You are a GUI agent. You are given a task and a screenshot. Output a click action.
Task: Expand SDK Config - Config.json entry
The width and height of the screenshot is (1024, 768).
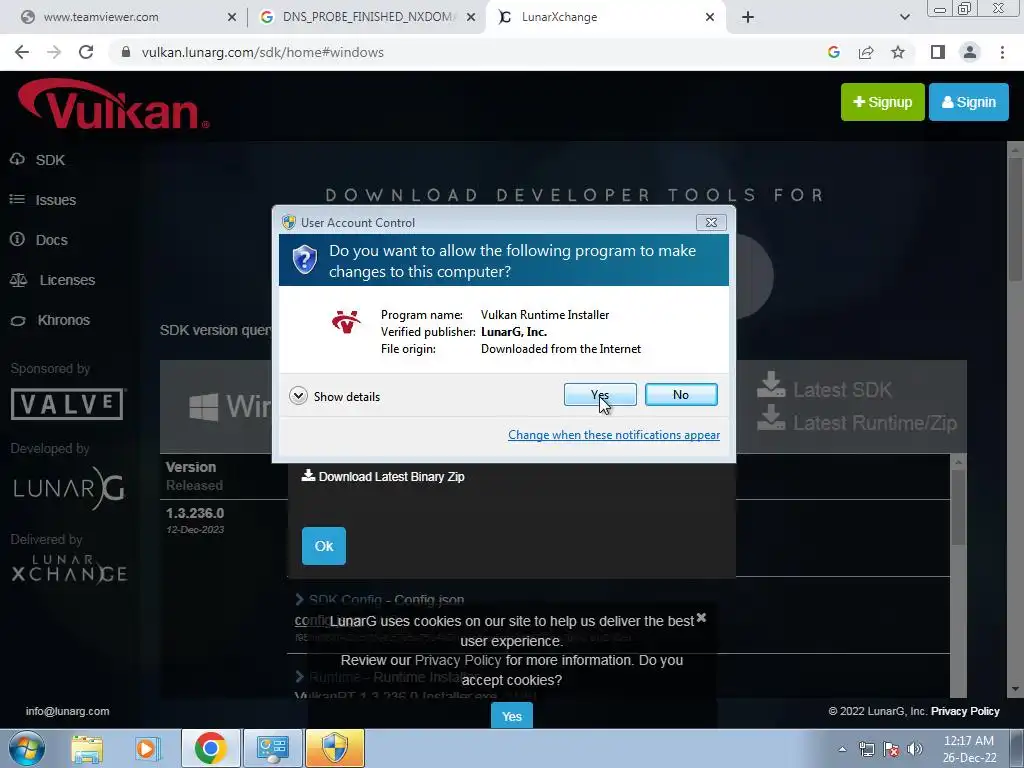(379, 600)
